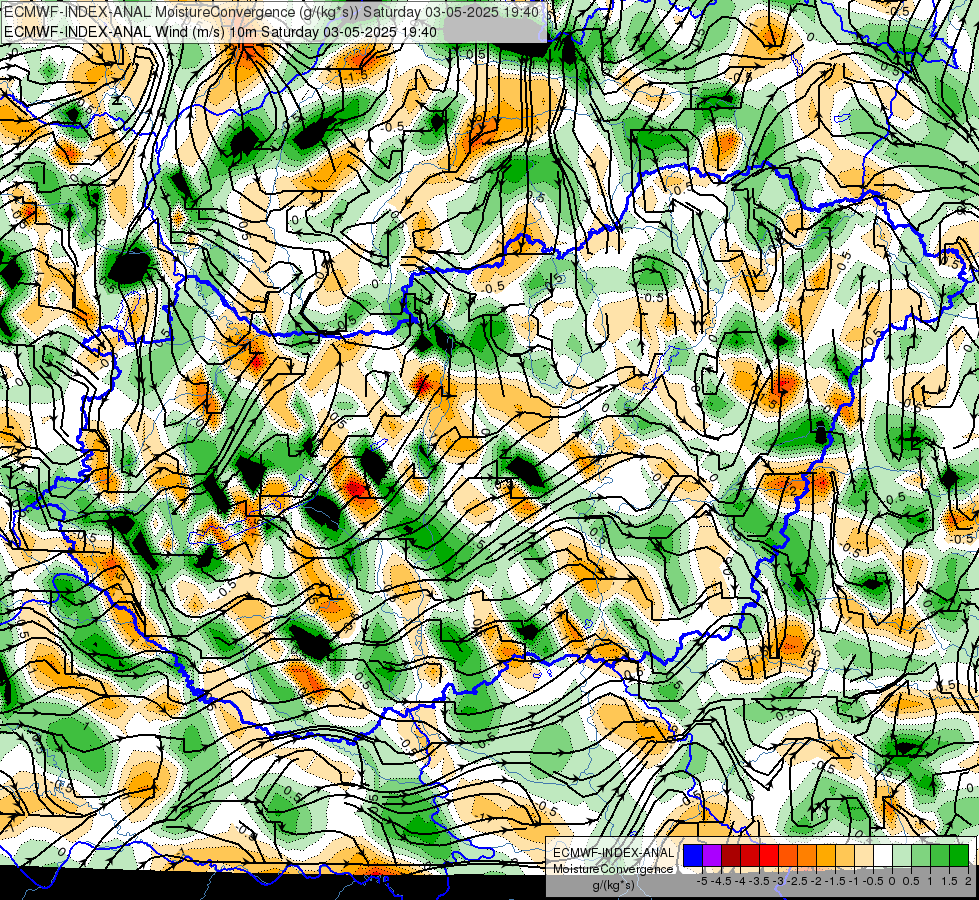Screen dimensions: 979x900
Task: Click the 1 tick label on legend scale
Action: (x=930, y=881)
